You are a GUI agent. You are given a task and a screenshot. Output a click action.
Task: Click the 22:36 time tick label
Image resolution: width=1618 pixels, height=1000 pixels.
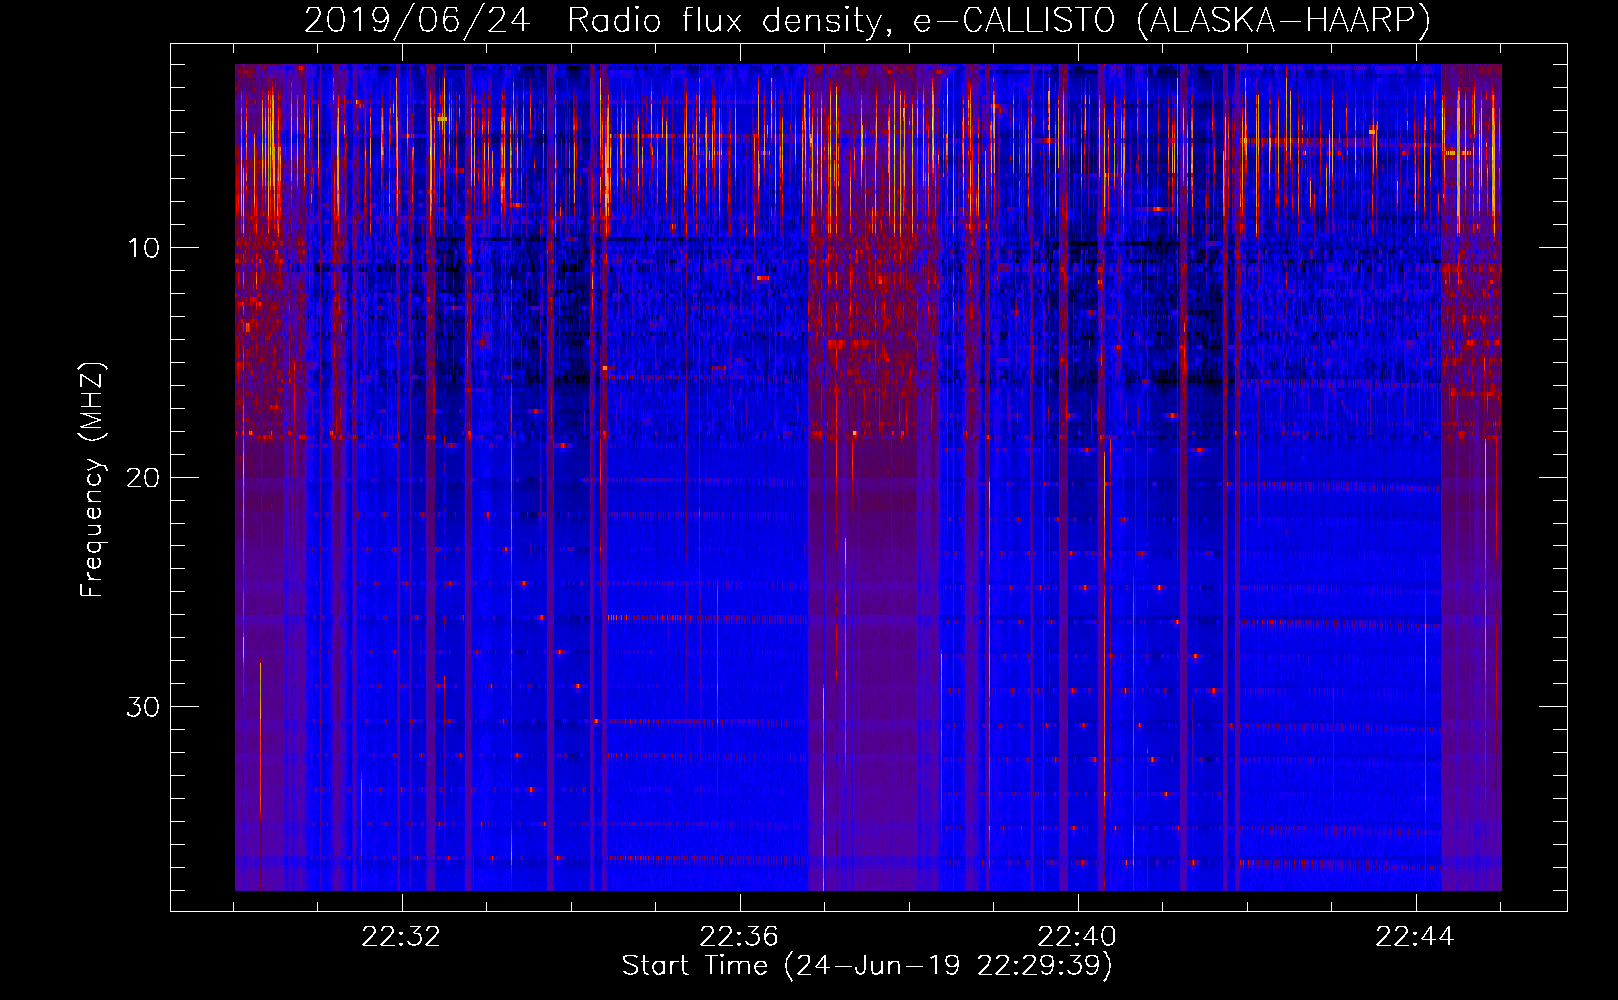click(x=739, y=937)
